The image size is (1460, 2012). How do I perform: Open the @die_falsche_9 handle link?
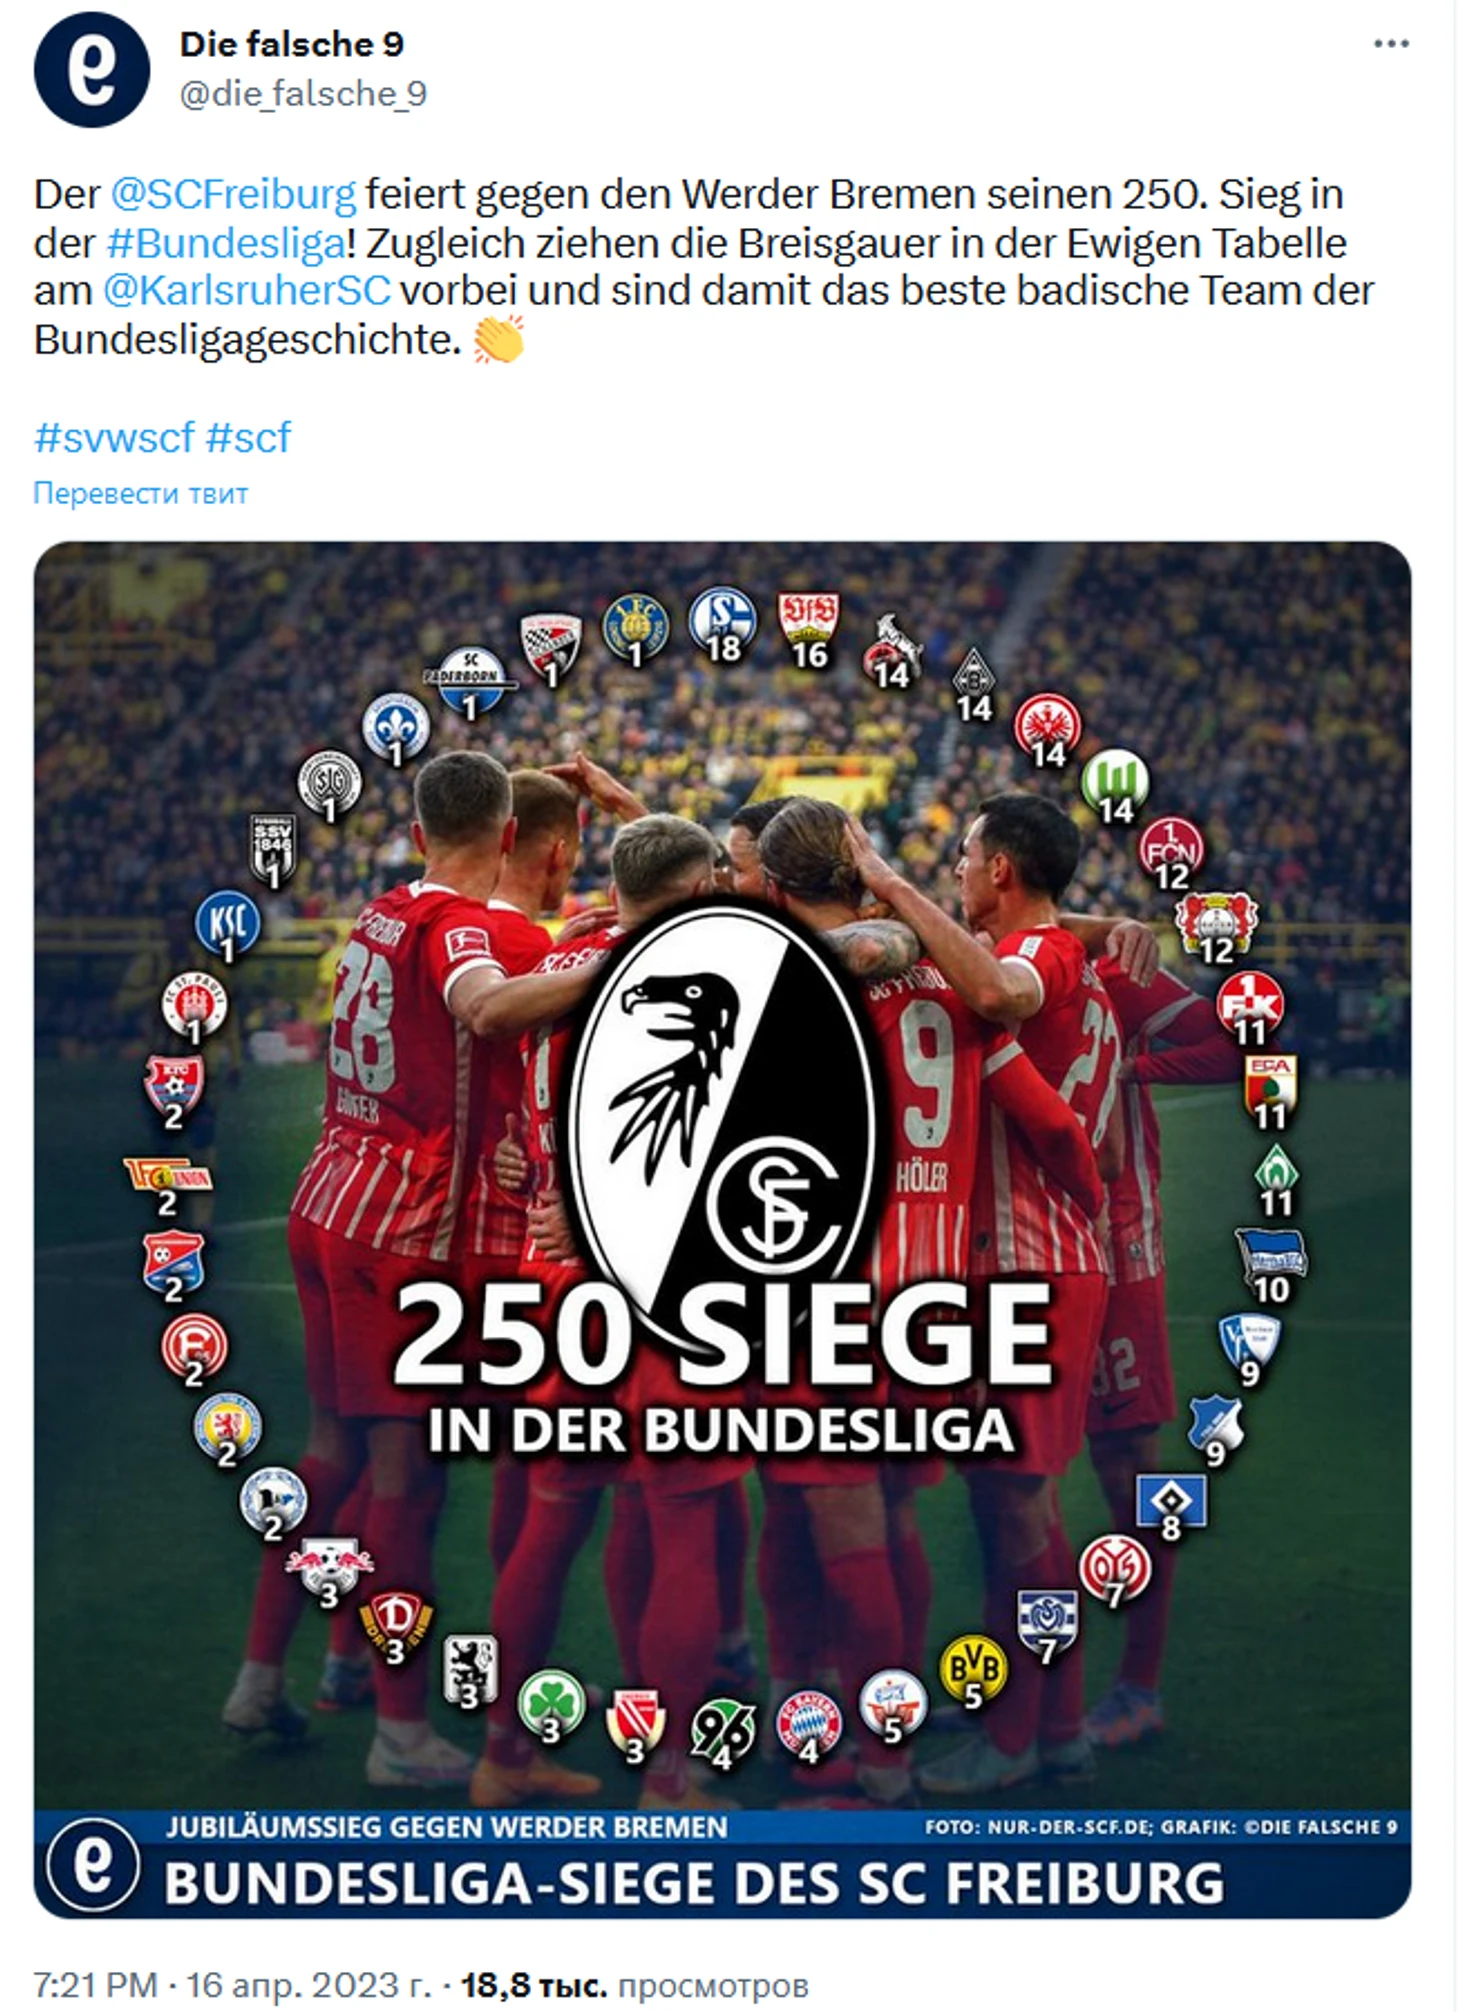(303, 93)
